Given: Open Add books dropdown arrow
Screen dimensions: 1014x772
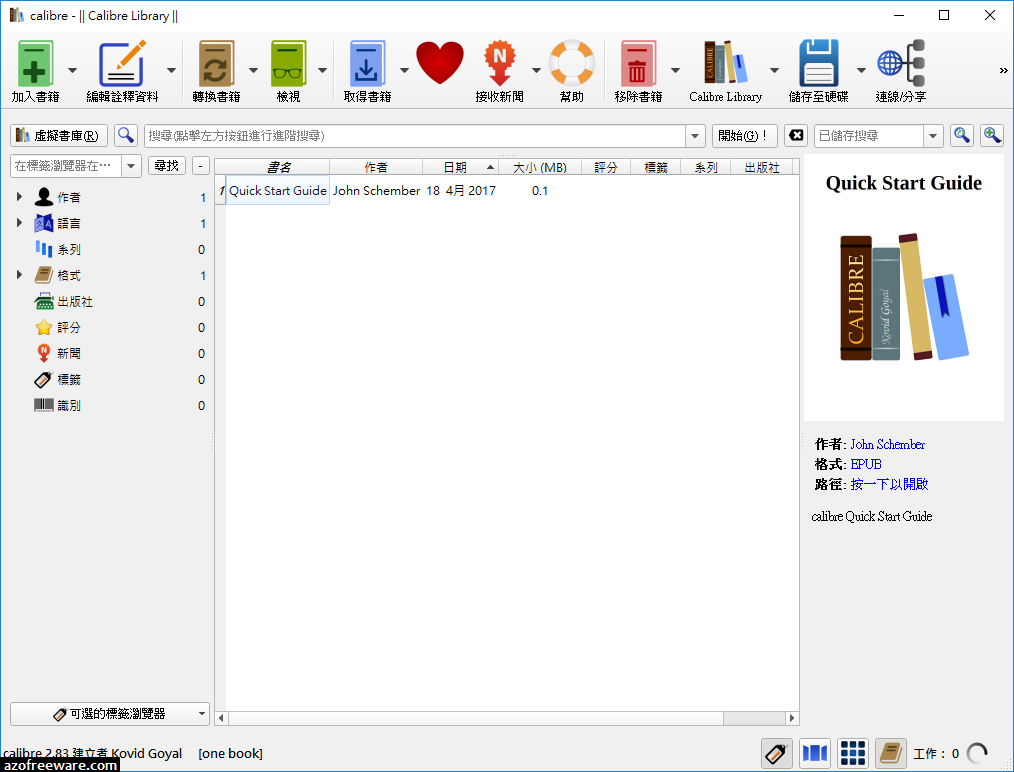Looking at the screenshot, I should (72, 70).
